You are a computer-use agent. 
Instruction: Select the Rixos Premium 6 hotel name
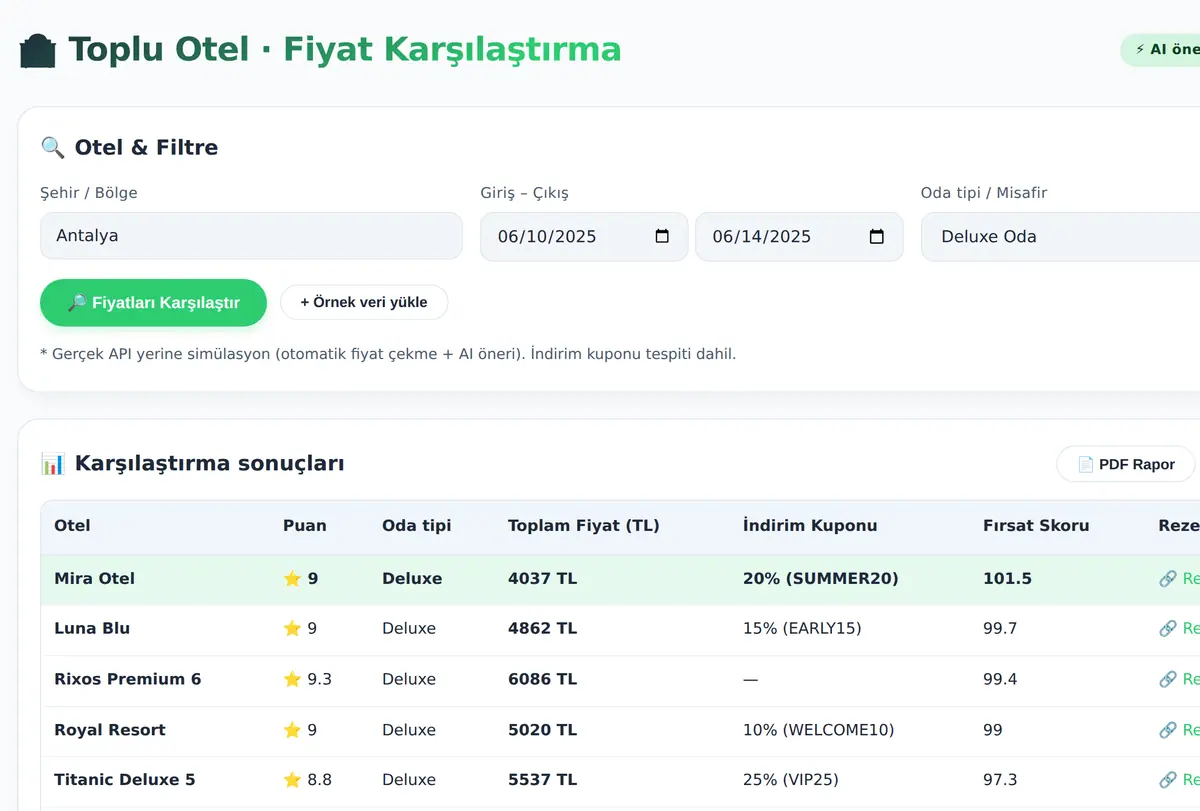tap(127, 679)
